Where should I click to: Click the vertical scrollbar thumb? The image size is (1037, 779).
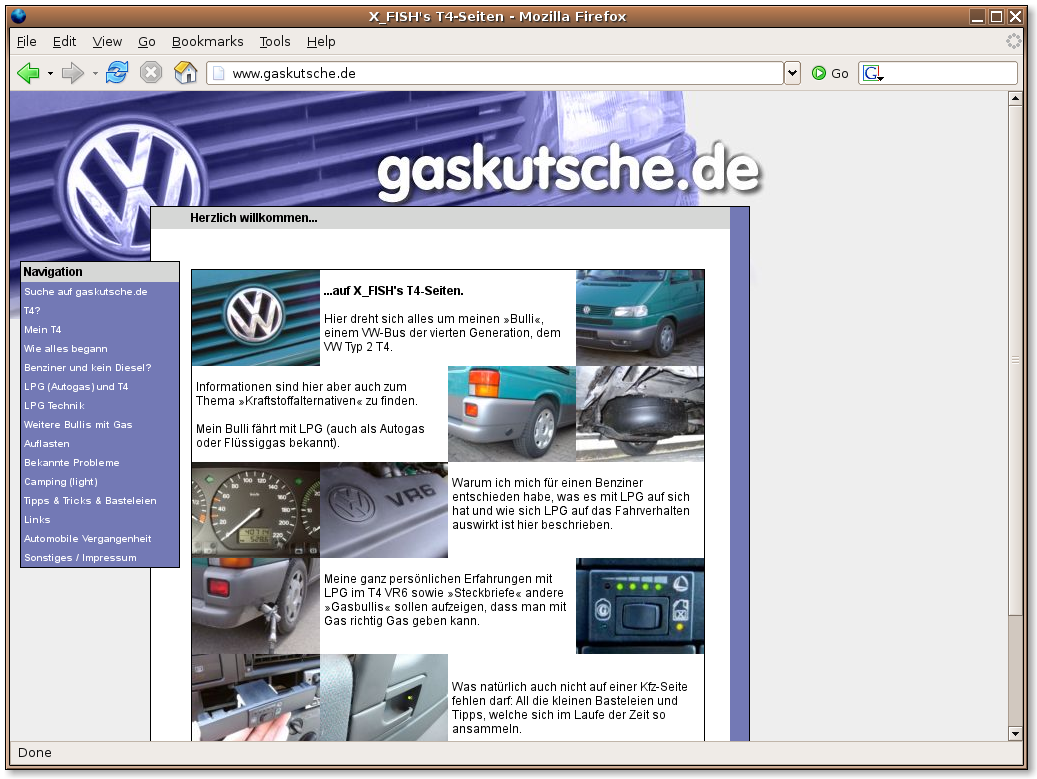1015,360
